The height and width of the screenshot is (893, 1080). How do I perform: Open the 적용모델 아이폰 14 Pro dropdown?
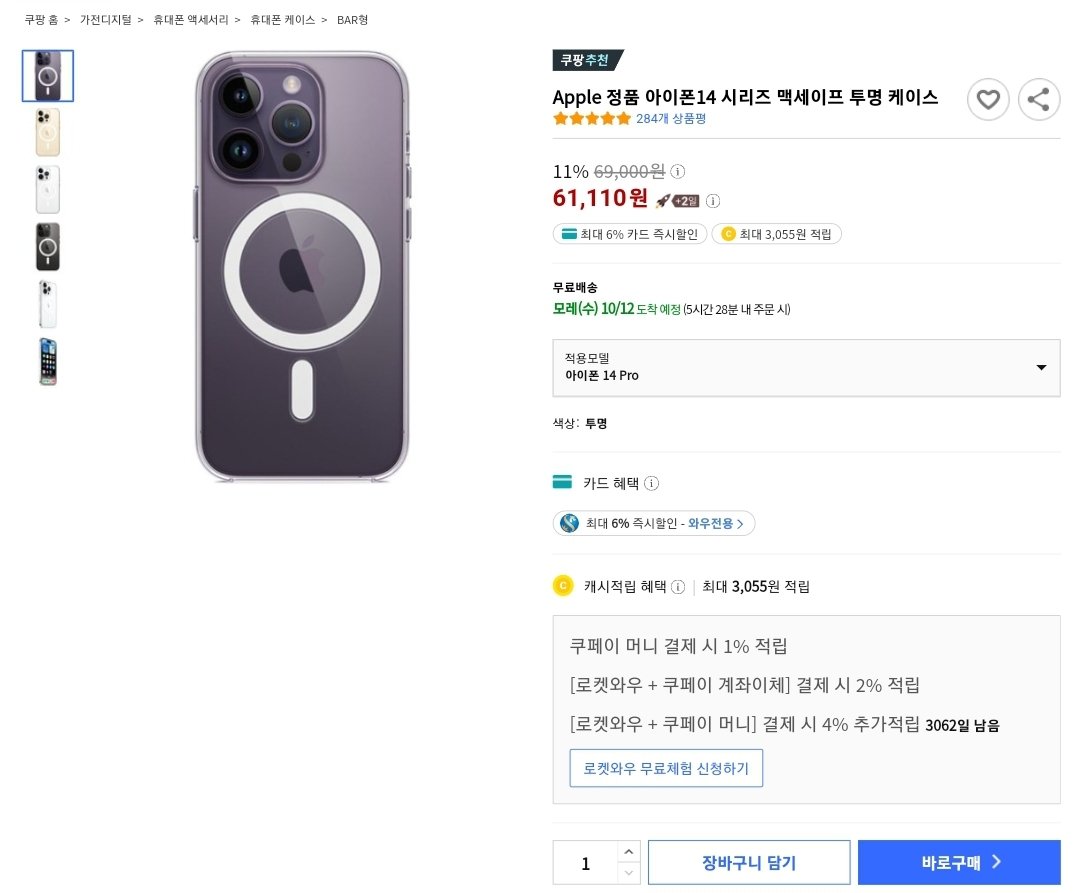coord(807,368)
